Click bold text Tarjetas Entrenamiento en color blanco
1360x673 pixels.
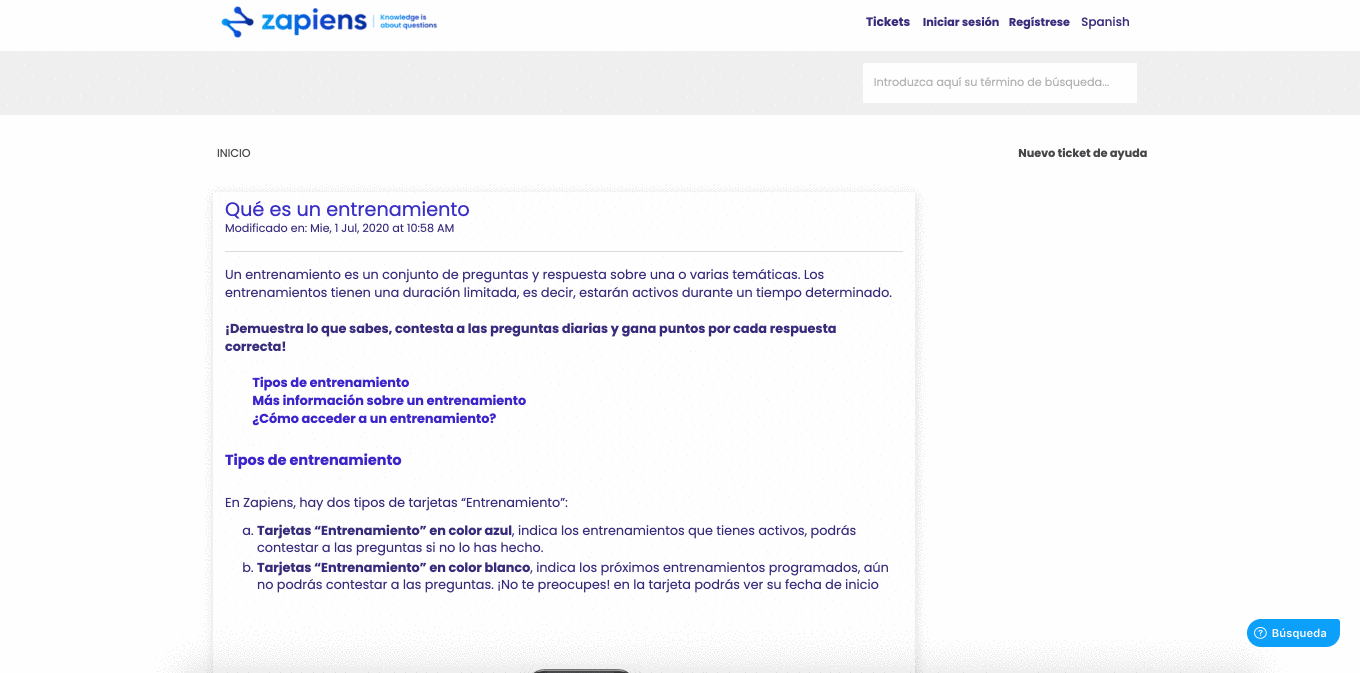393,567
